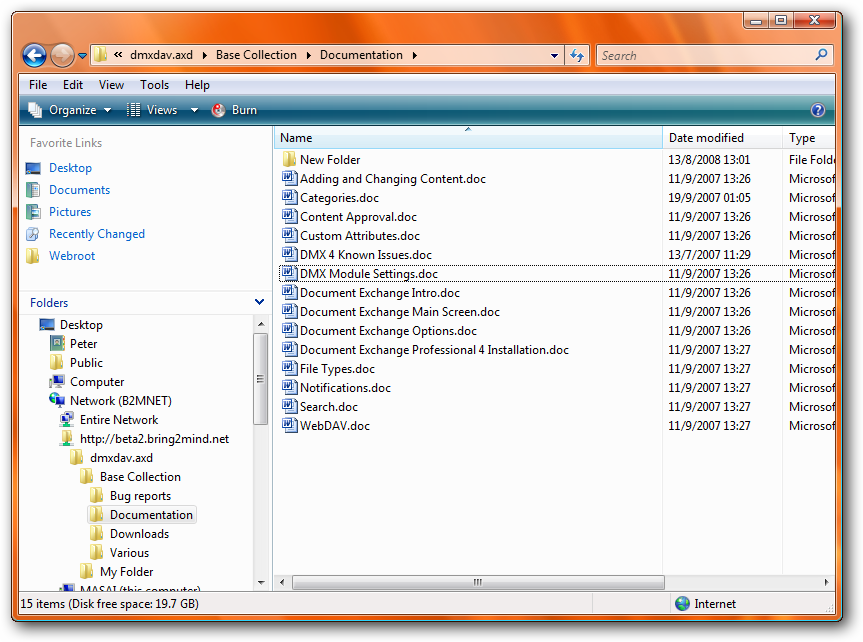Click the blue Help question mark icon

[818, 110]
